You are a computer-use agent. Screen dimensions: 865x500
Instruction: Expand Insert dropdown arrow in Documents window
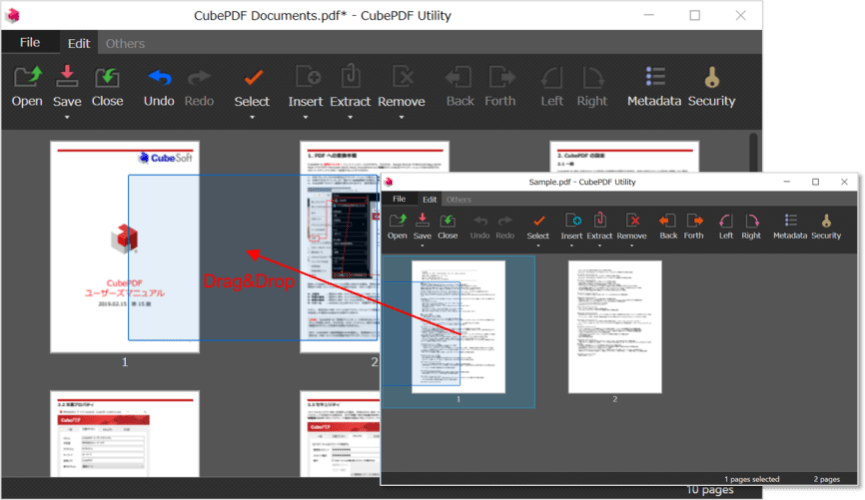tap(306, 117)
